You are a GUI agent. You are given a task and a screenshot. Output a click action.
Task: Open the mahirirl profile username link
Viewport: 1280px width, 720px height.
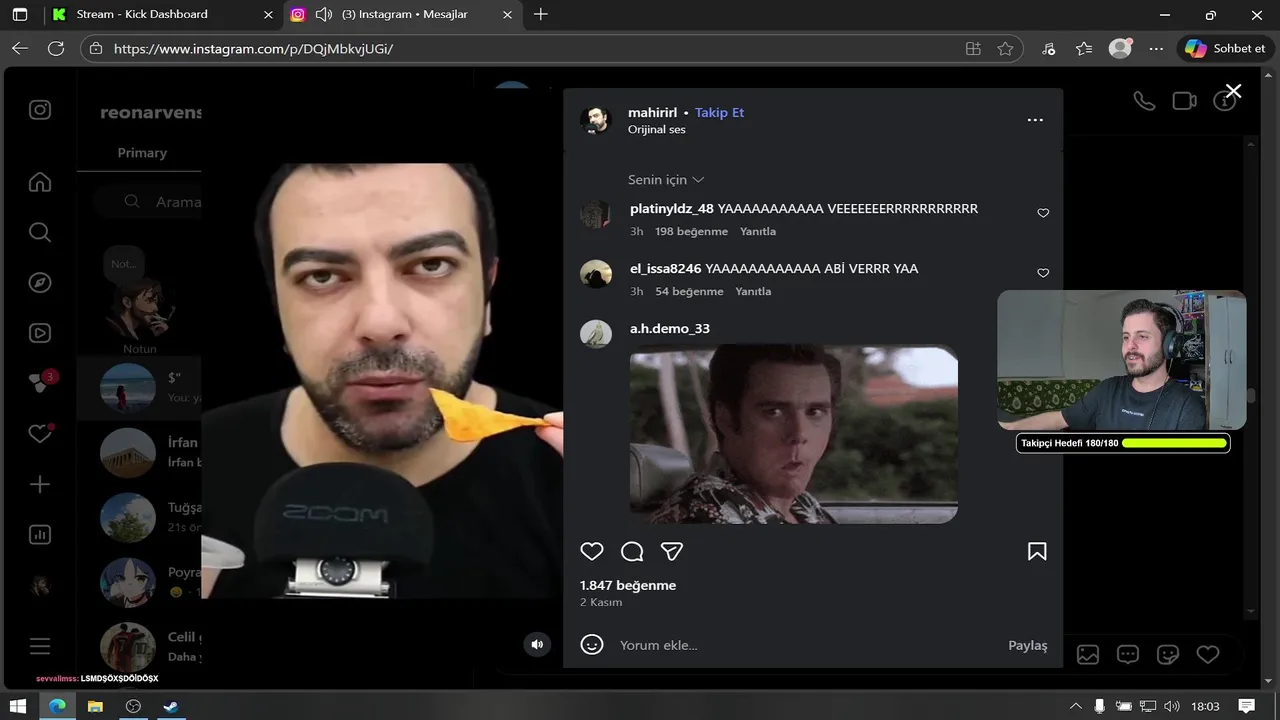pos(652,112)
